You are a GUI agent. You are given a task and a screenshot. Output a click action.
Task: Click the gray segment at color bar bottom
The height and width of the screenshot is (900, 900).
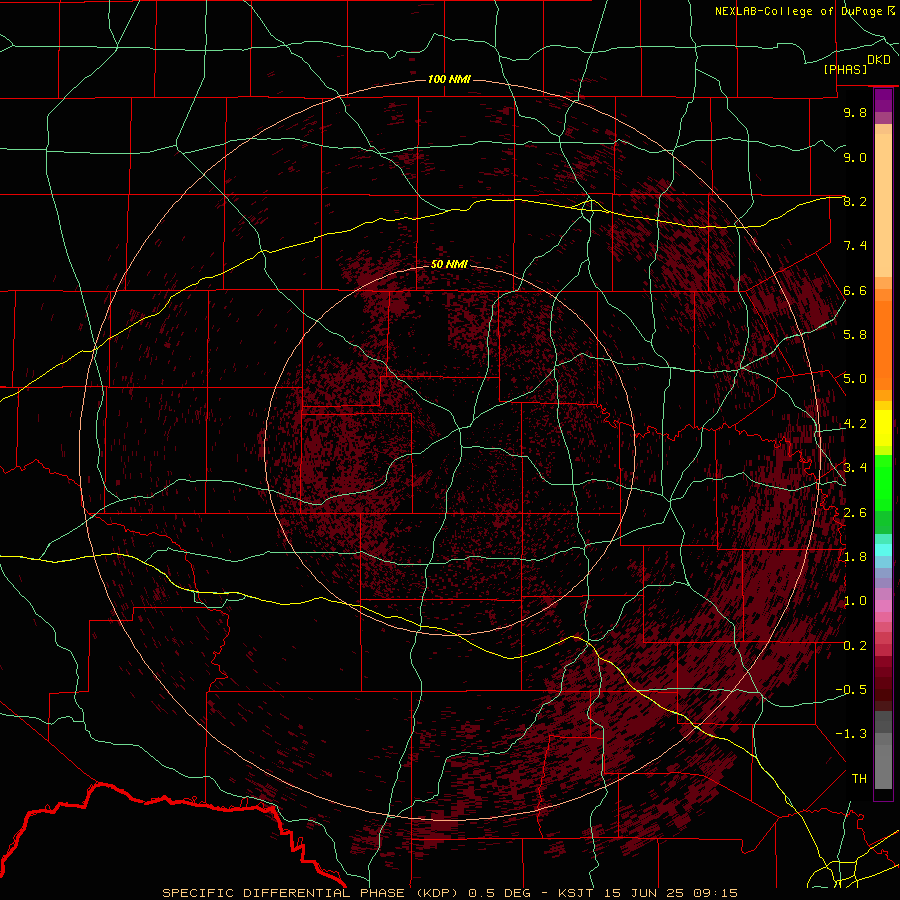(883, 766)
